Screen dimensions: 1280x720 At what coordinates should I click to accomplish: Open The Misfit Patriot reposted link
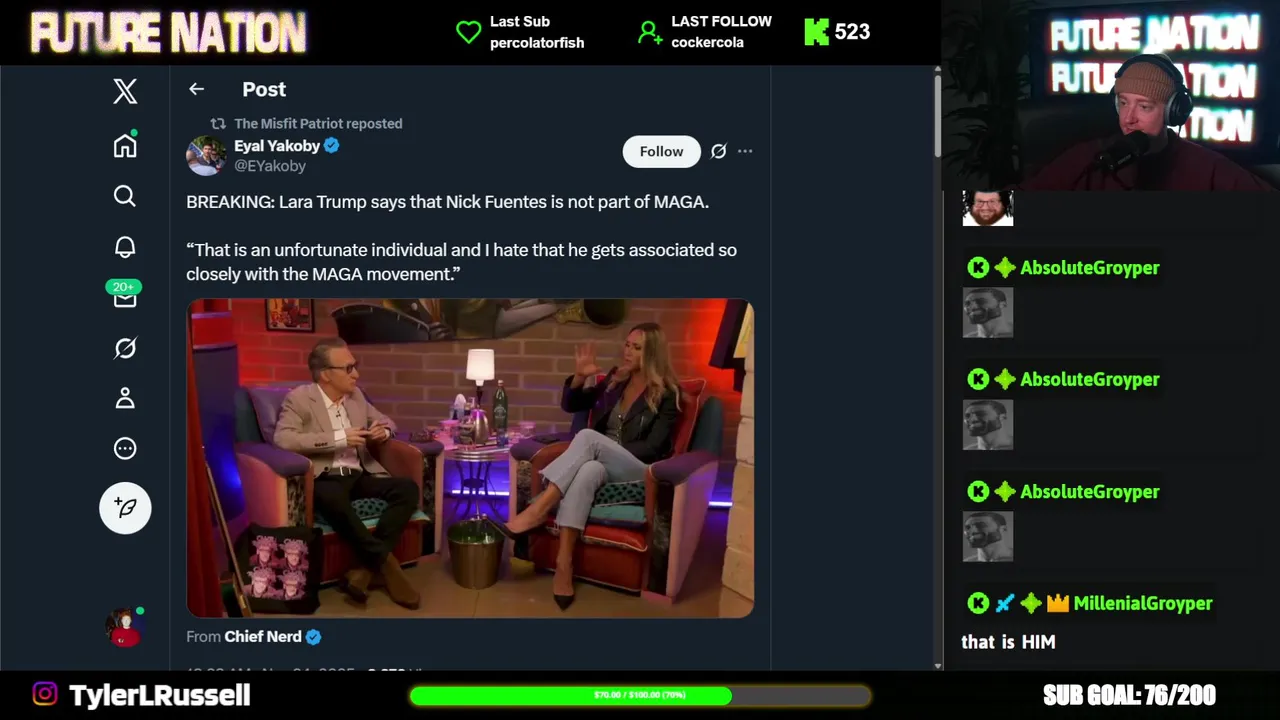point(318,123)
